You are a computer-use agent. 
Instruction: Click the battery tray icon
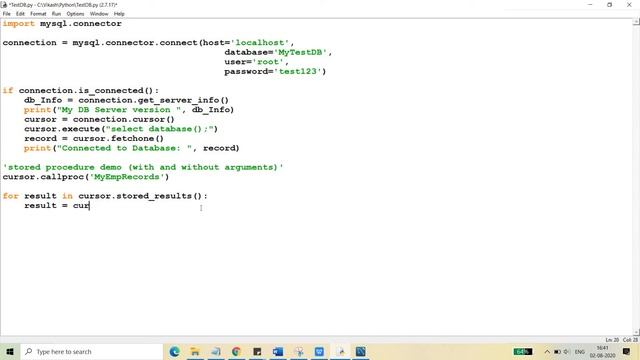(557, 351)
